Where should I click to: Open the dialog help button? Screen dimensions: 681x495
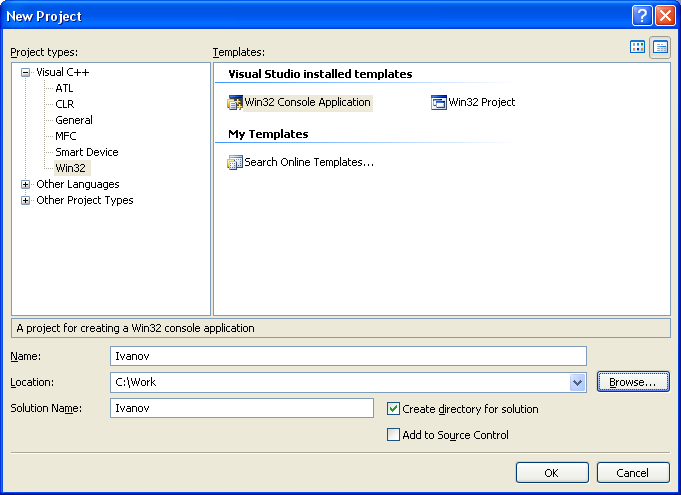(x=642, y=16)
